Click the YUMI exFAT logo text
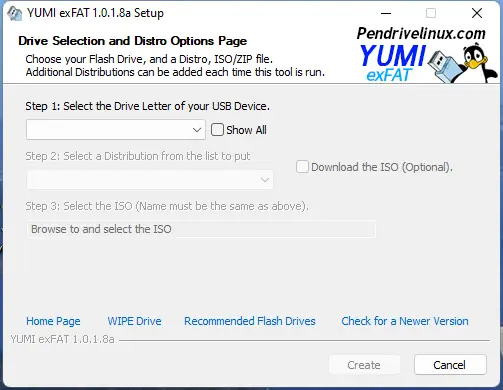This screenshot has height=390, width=503. coord(392,63)
